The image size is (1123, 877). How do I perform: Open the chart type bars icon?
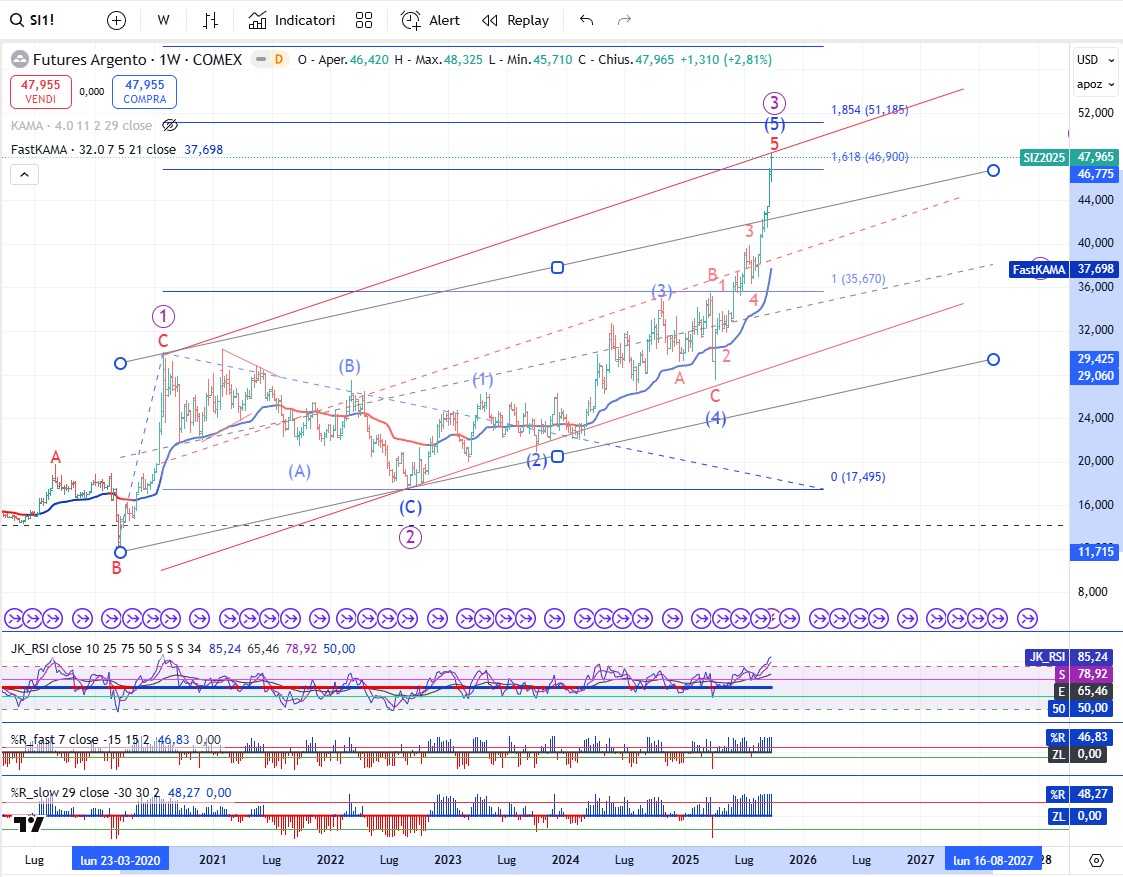[210, 20]
